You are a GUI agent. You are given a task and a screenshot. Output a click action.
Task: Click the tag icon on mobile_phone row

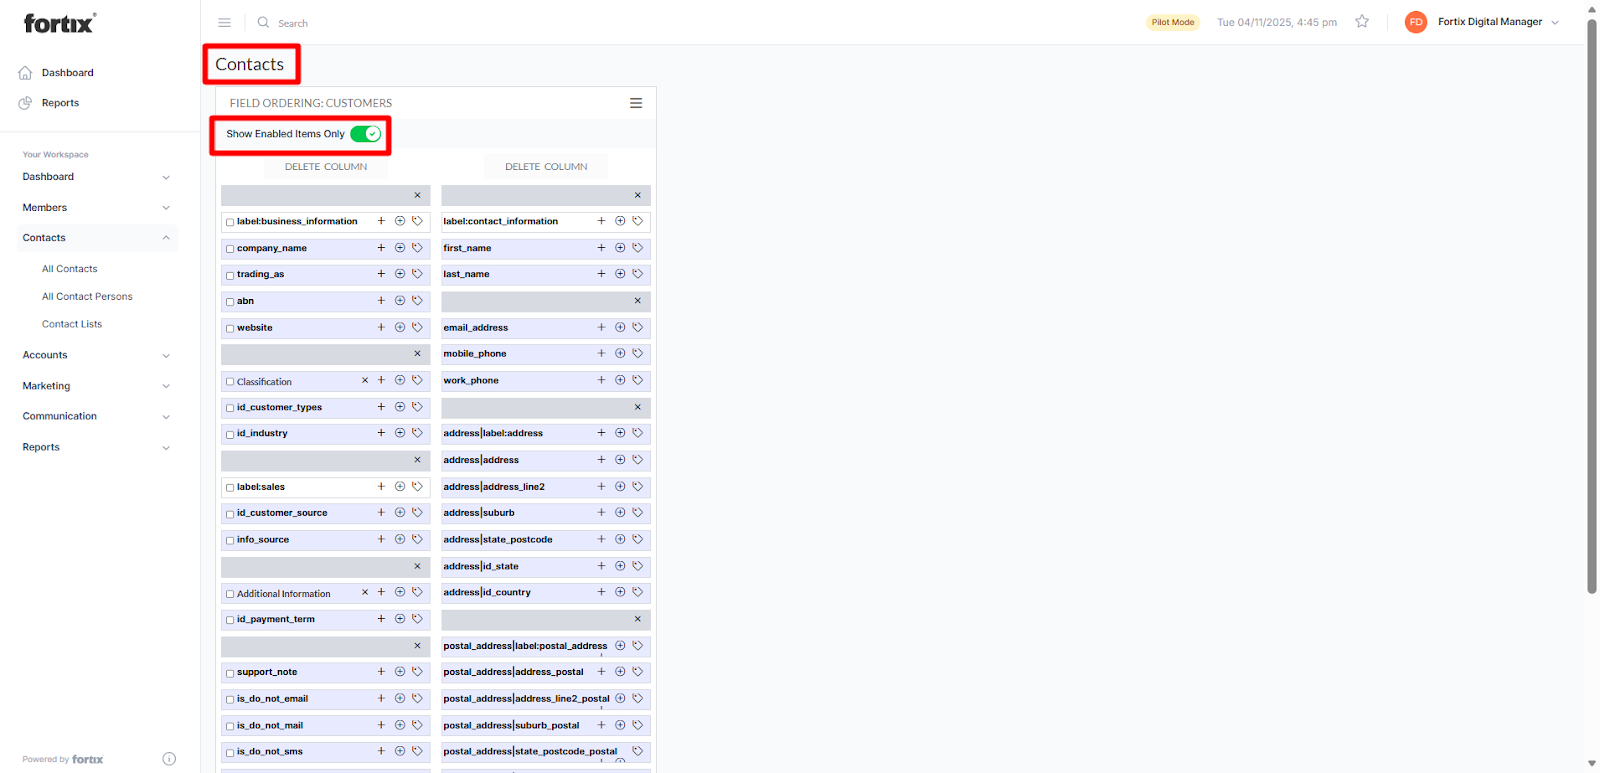638,354
